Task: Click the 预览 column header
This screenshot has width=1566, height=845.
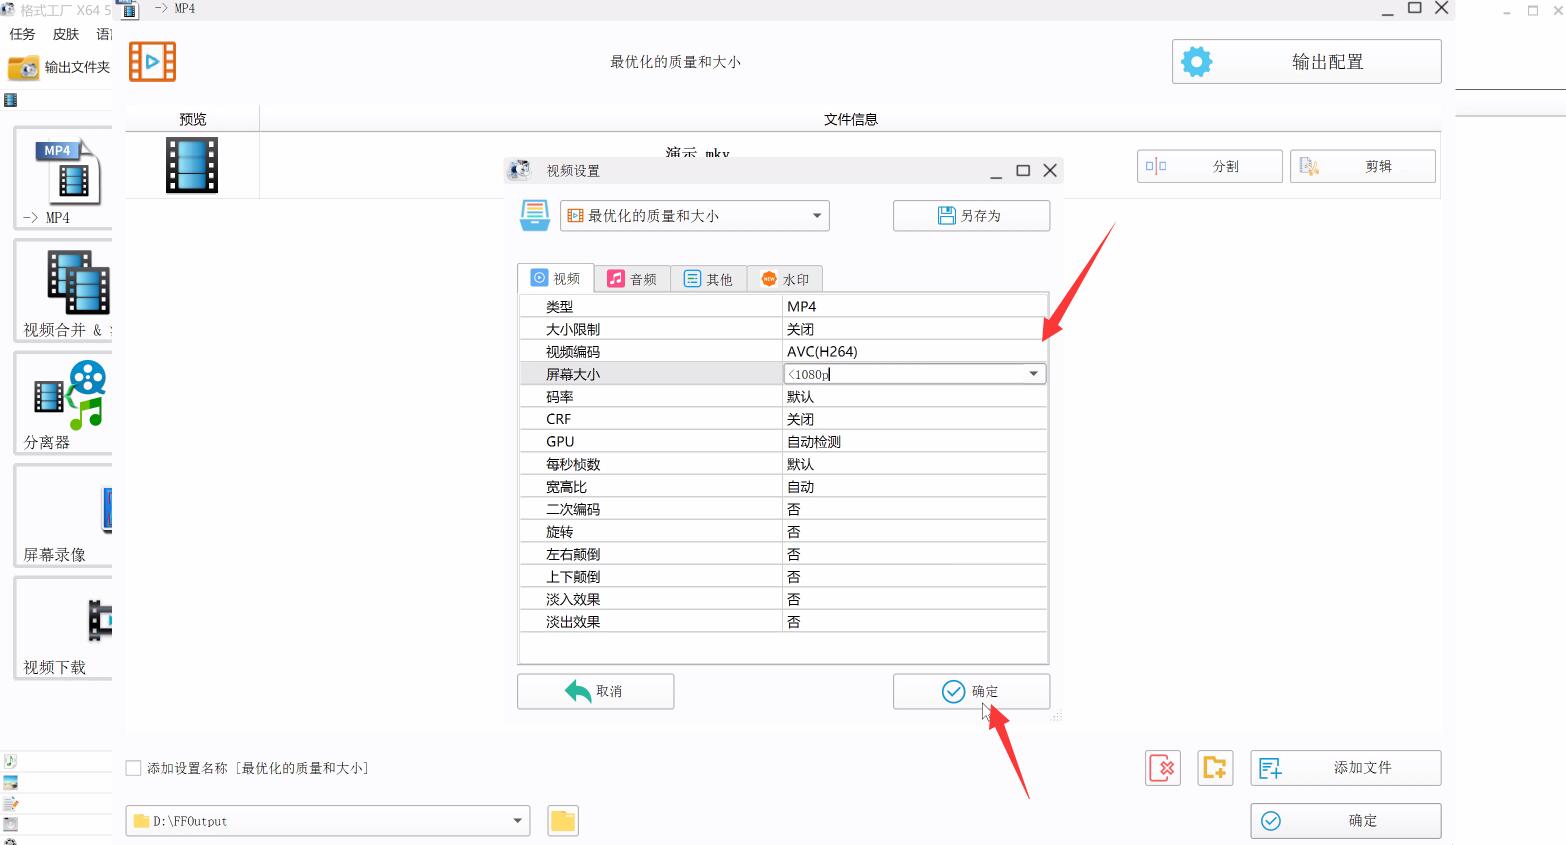Action: [x=192, y=119]
